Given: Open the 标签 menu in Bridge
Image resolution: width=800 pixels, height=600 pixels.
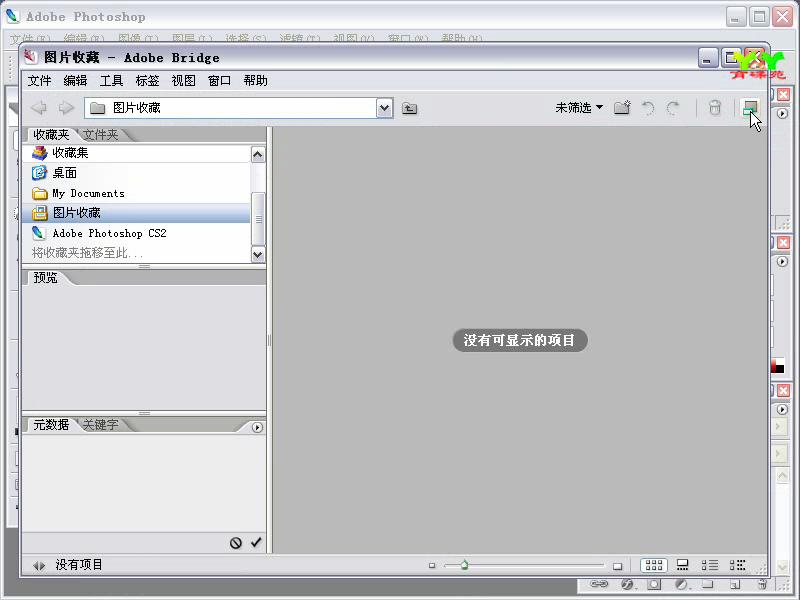Looking at the screenshot, I should pos(147,81).
